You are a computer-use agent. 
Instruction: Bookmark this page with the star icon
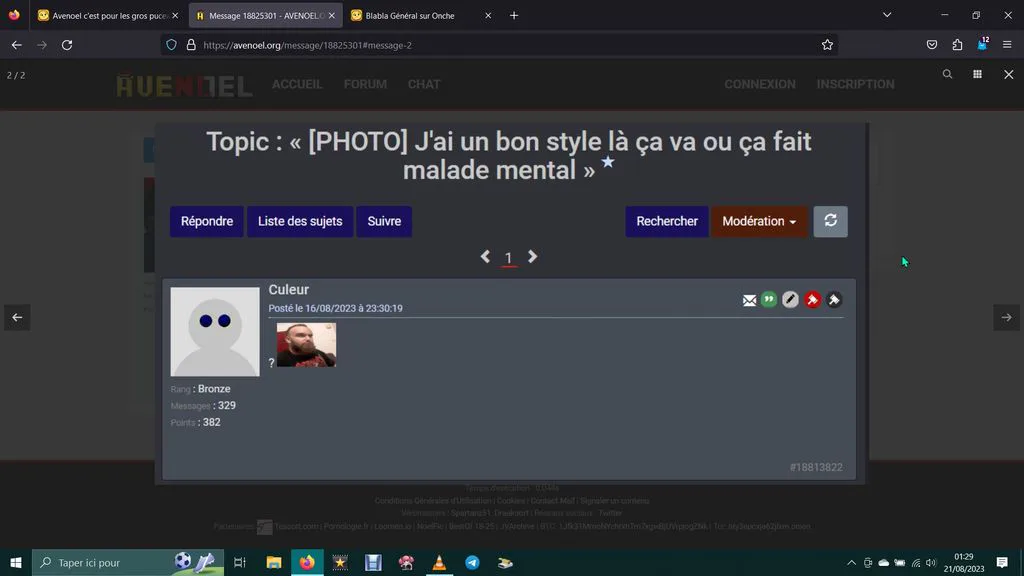point(827,45)
